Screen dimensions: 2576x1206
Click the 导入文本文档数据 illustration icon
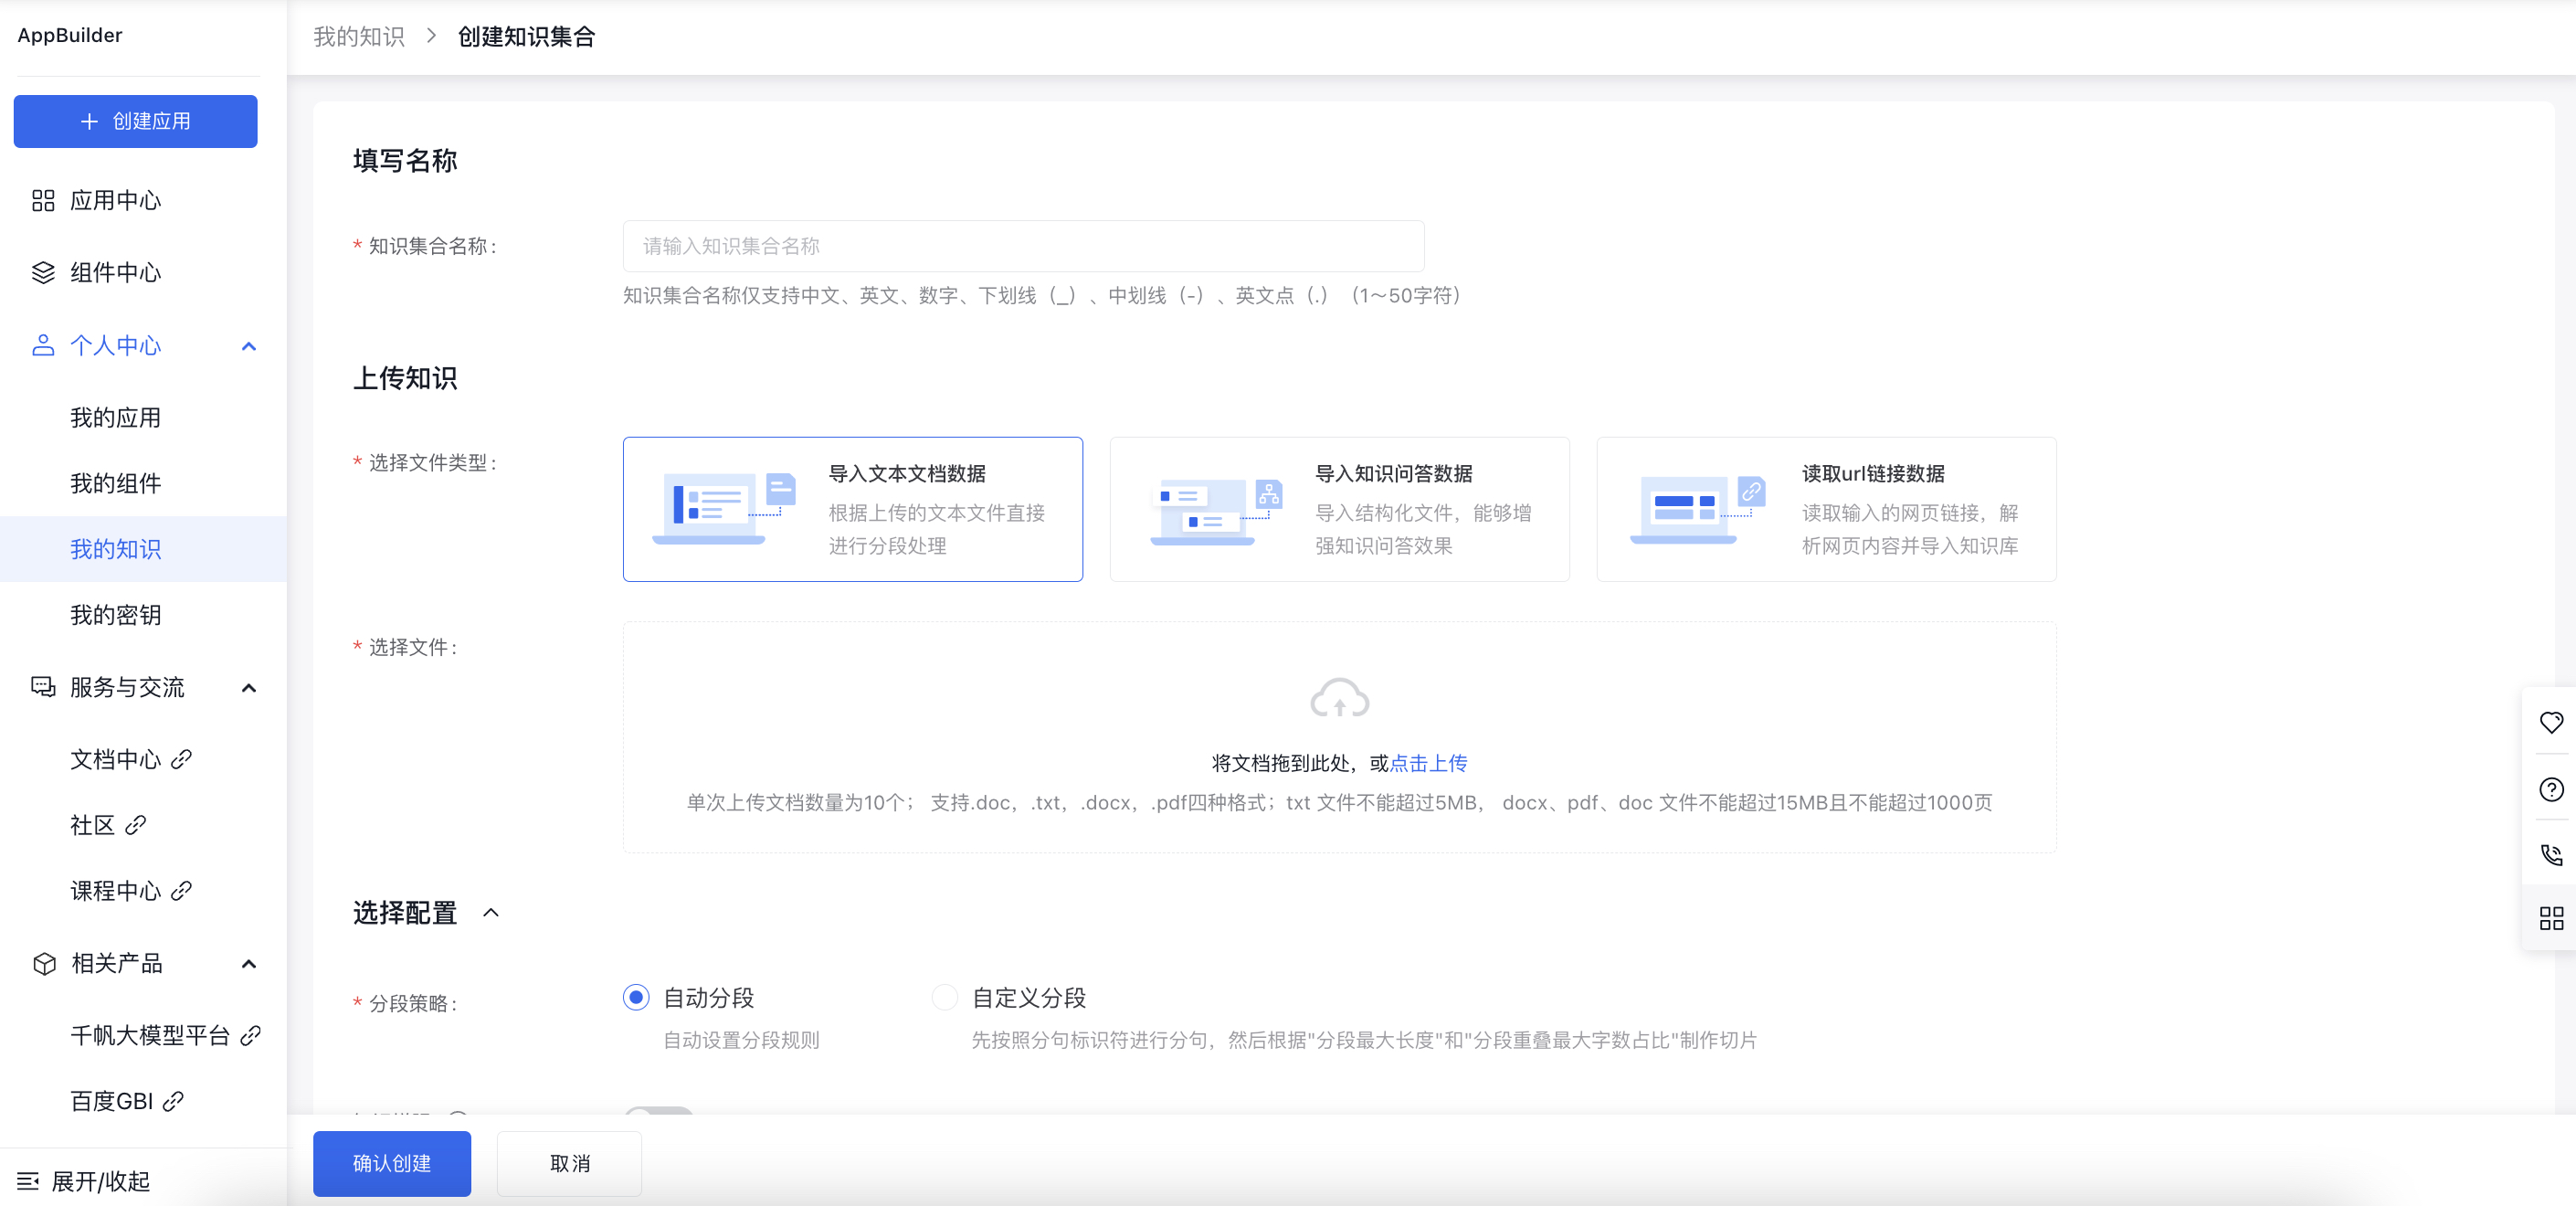pyautogui.click(x=724, y=509)
